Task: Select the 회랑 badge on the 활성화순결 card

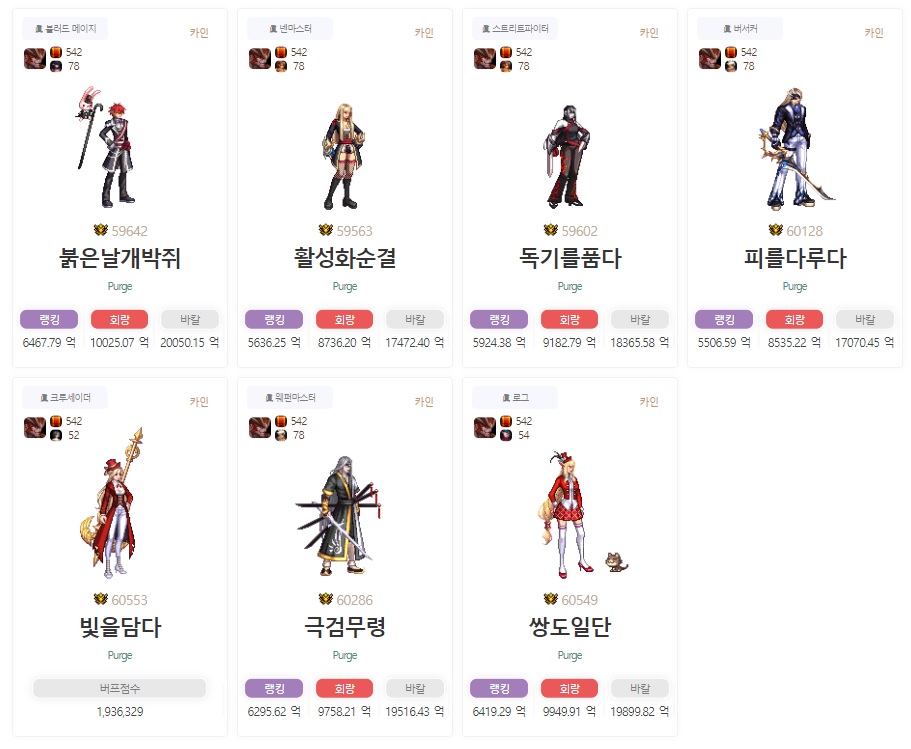Action: click(x=345, y=320)
